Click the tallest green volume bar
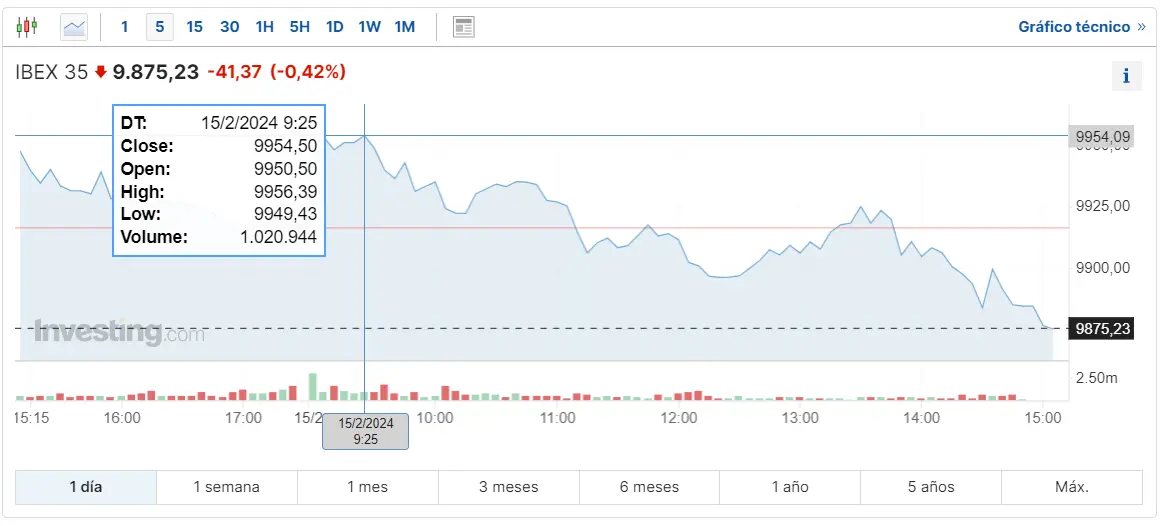The image size is (1165, 526). click(x=312, y=387)
